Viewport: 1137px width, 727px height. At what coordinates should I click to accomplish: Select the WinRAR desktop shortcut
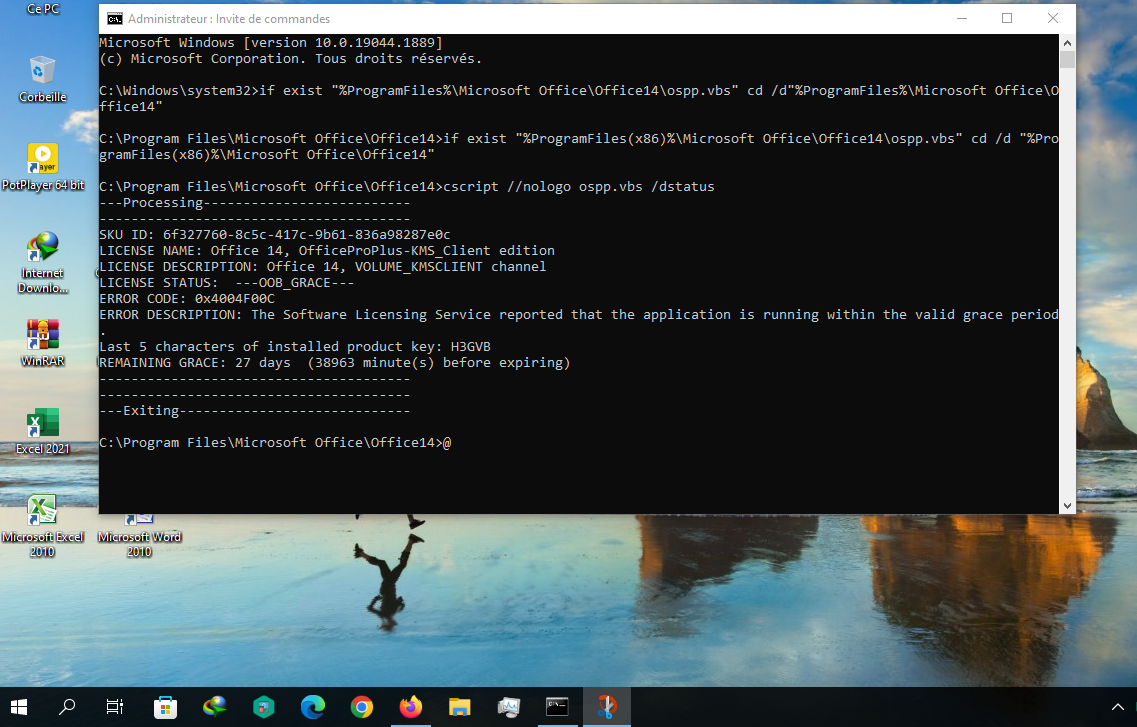(43, 344)
